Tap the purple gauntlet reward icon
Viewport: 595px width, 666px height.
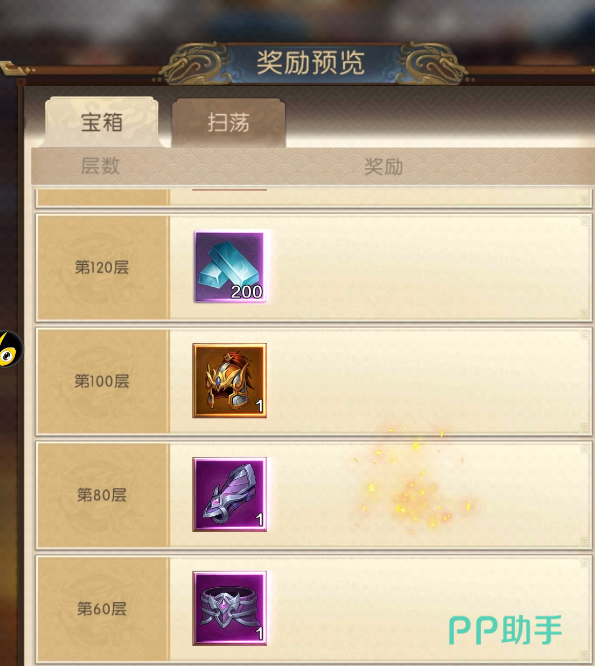click(x=230, y=494)
